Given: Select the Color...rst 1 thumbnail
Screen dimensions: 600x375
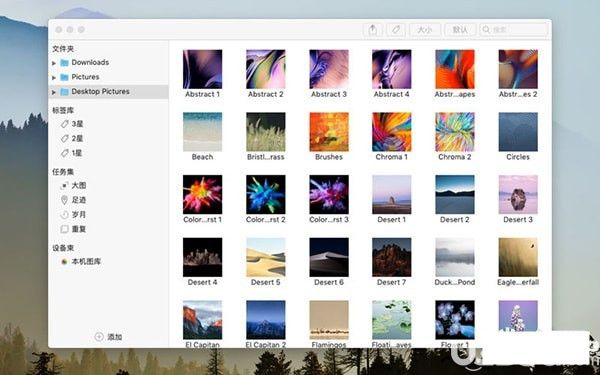Looking at the screenshot, I should click(x=202, y=195).
